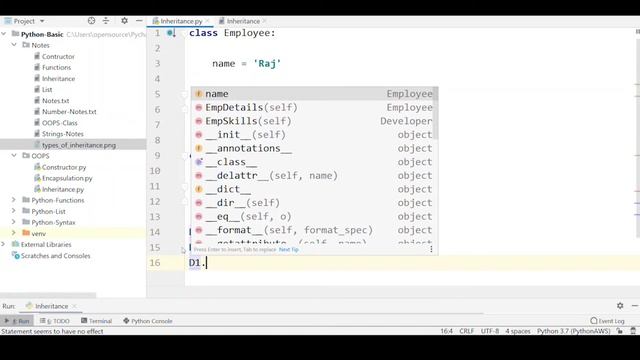Switch Python 3.7 (PythonAWS) interpreter
Screen dimensions: 640x360
[x=573, y=331]
